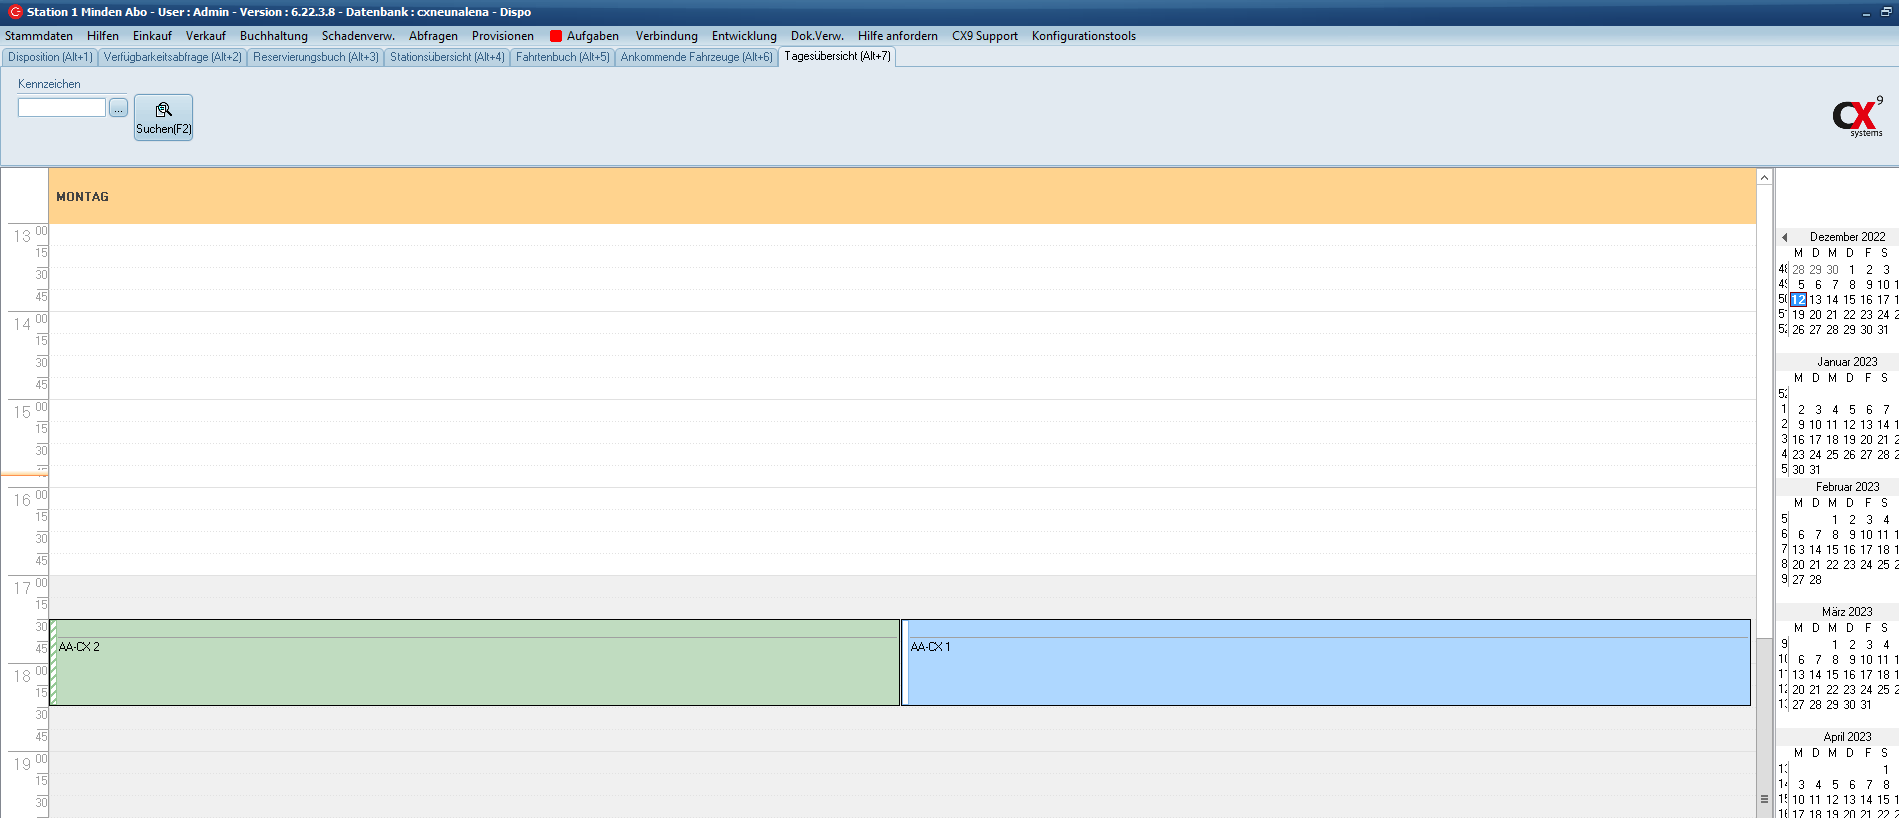Image resolution: width=1899 pixels, height=818 pixels.
Task: Open the Konfigurationstools menu
Action: [1083, 36]
